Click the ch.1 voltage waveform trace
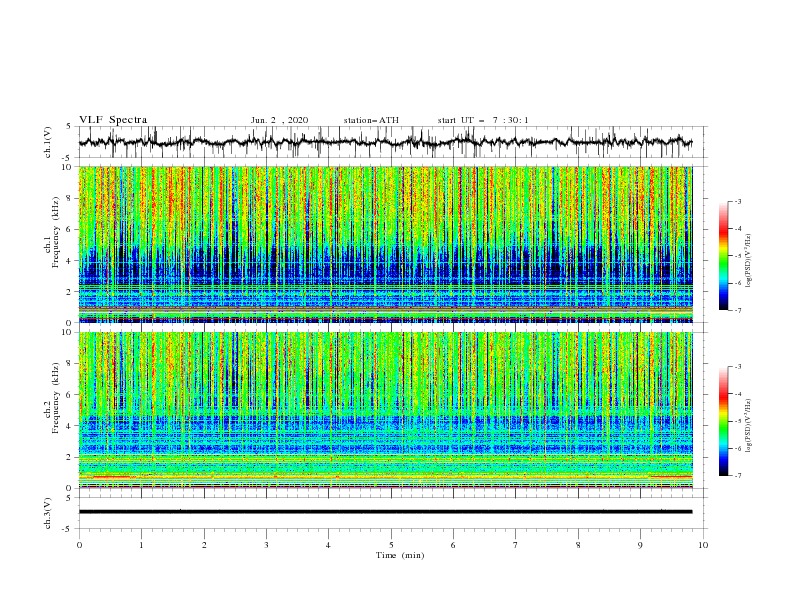Screen dimensions: 792x612 [x=385, y=142]
